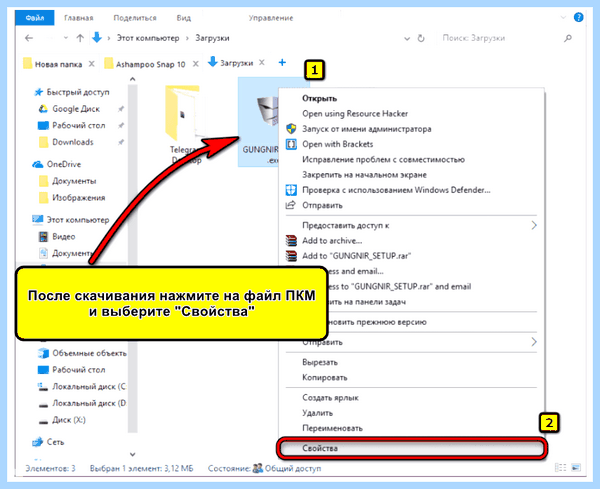
Task: Open the Downloads quick access folder
Action: point(66,142)
